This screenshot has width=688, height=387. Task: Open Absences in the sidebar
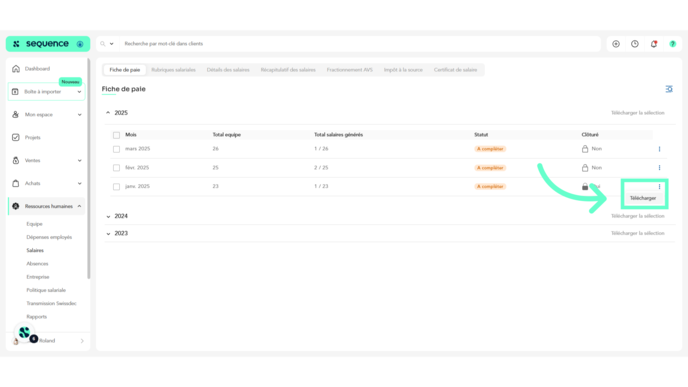(x=37, y=264)
